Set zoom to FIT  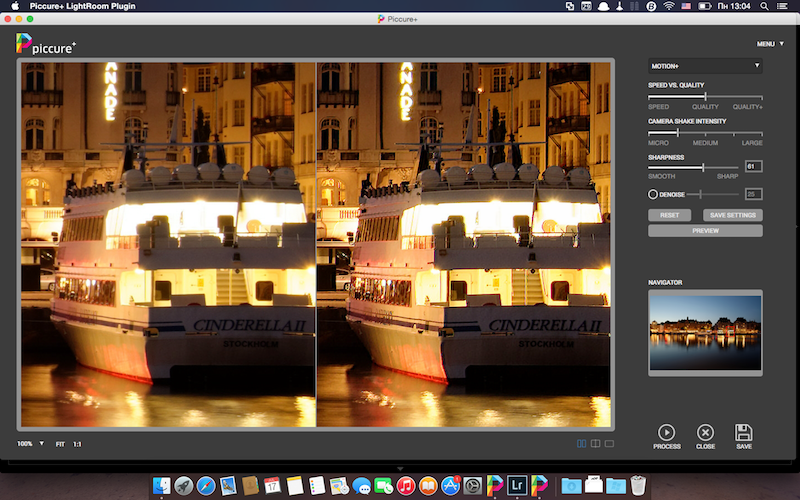[x=60, y=443]
